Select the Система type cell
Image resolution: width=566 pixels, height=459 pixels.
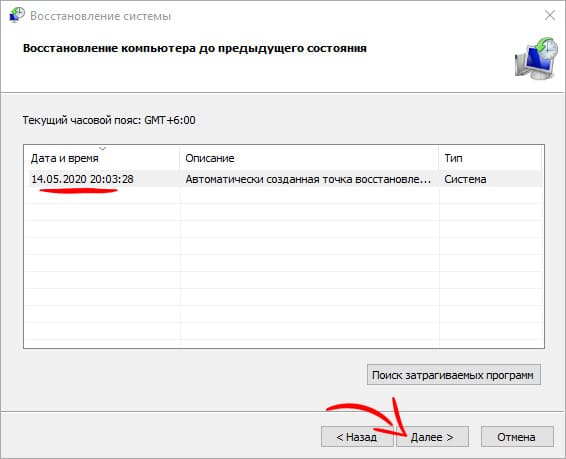tap(465, 179)
